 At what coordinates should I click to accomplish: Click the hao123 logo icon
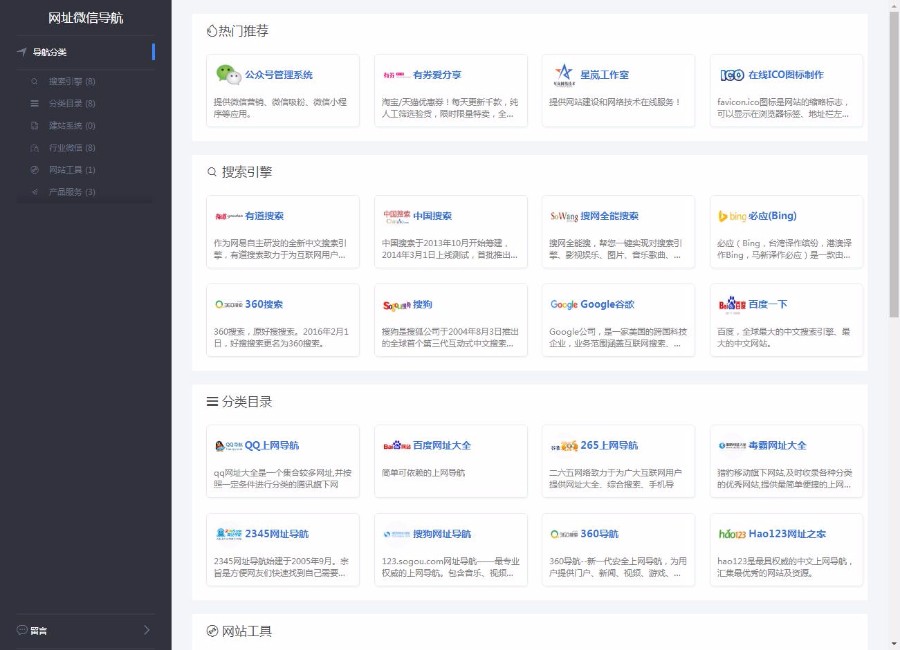pyautogui.click(x=732, y=534)
